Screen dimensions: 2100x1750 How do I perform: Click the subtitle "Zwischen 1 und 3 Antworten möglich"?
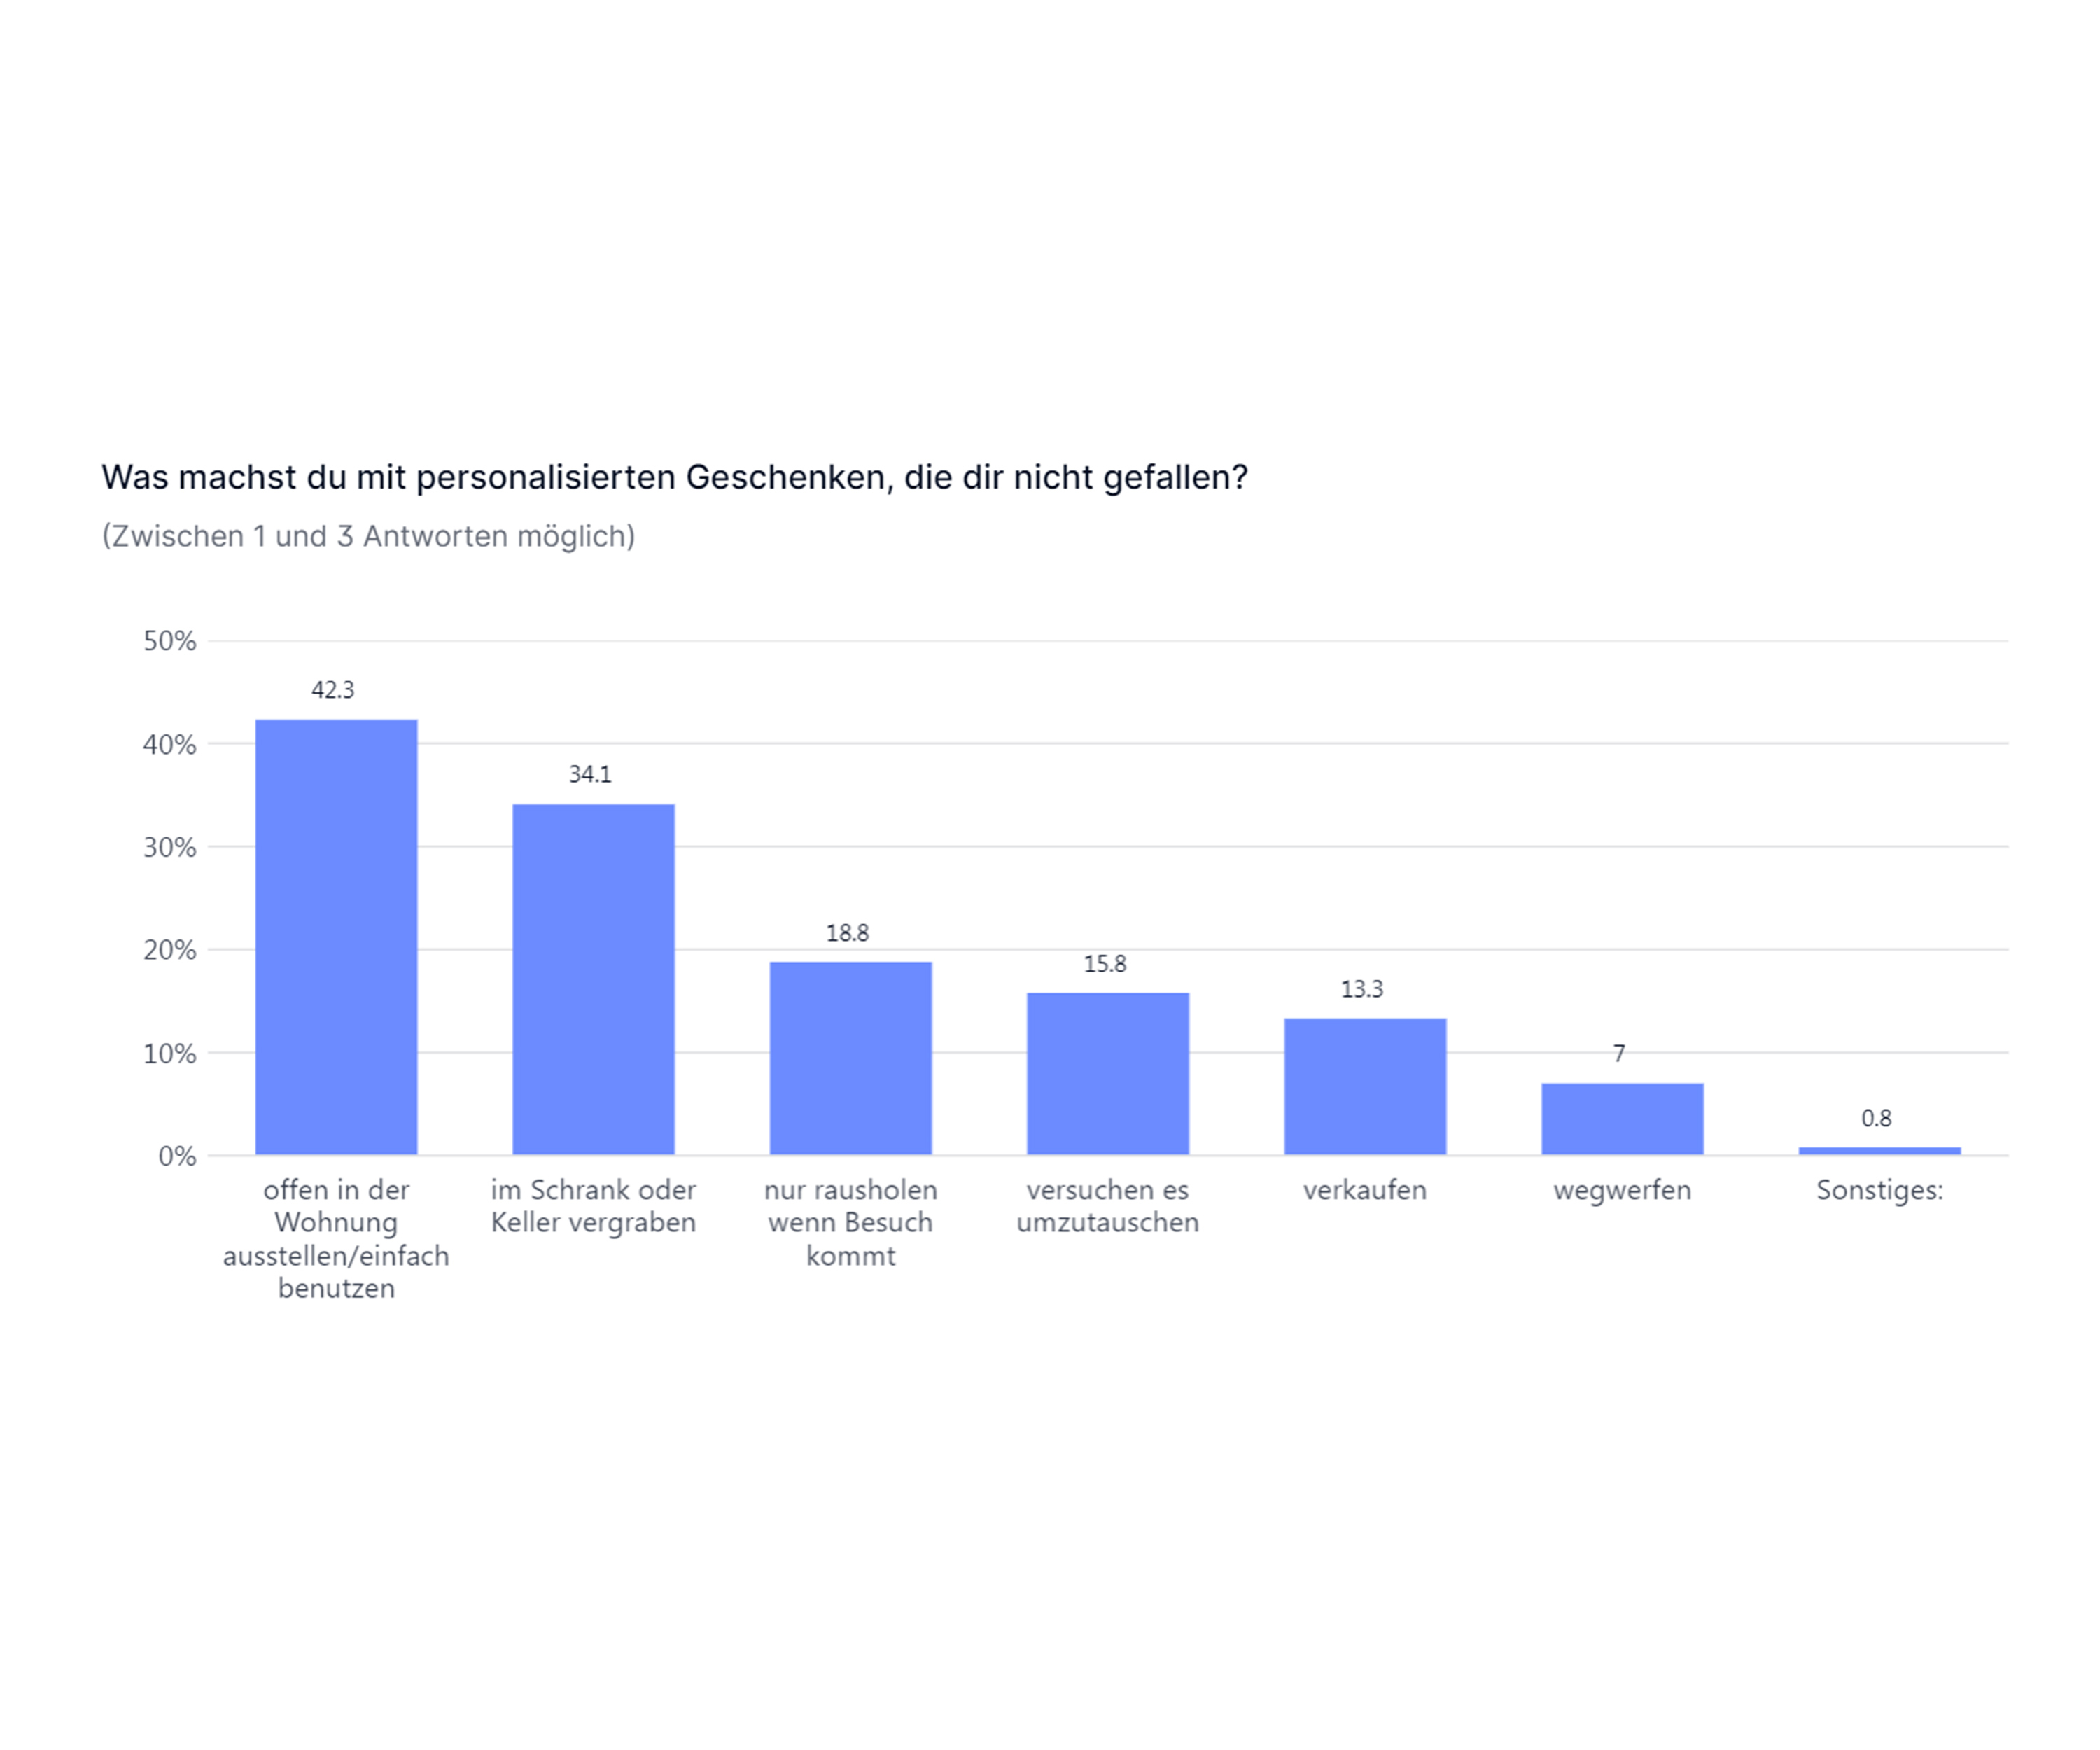[x=368, y=537]
